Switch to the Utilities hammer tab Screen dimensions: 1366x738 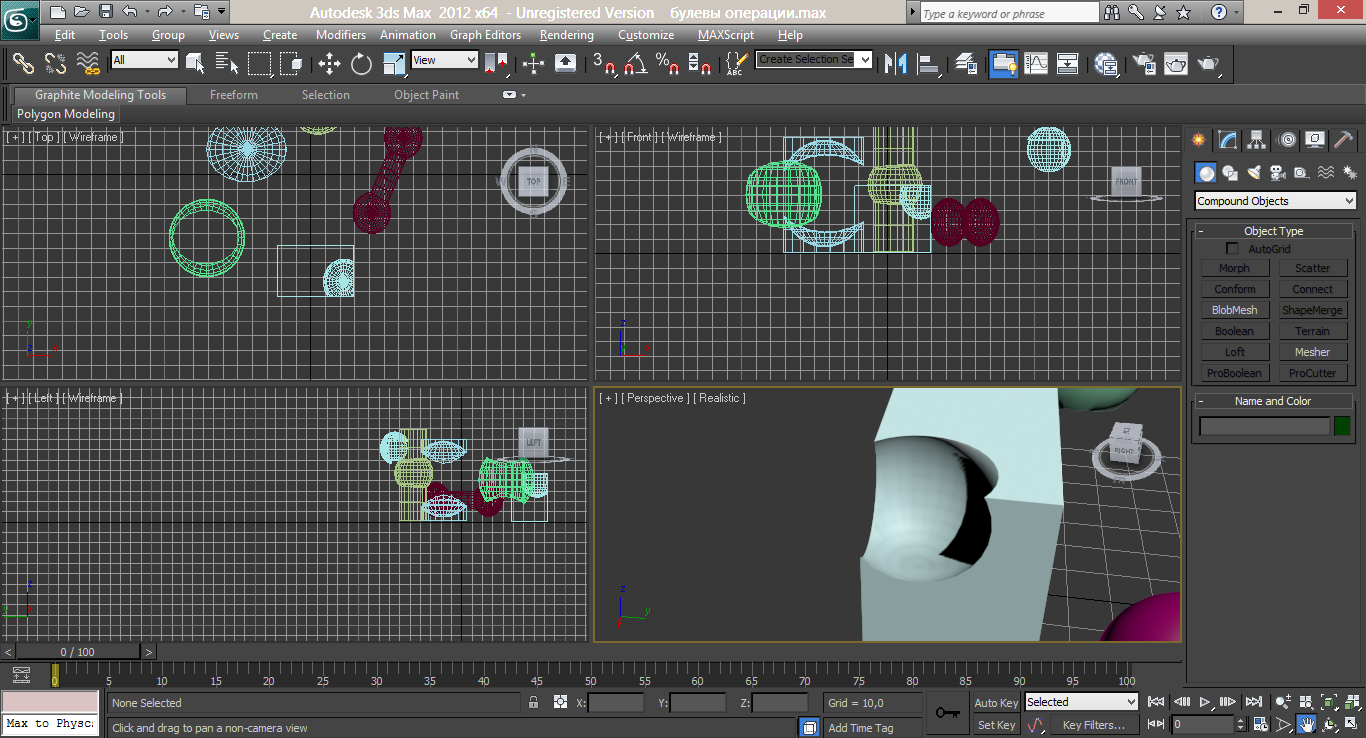coord(1344,140)
